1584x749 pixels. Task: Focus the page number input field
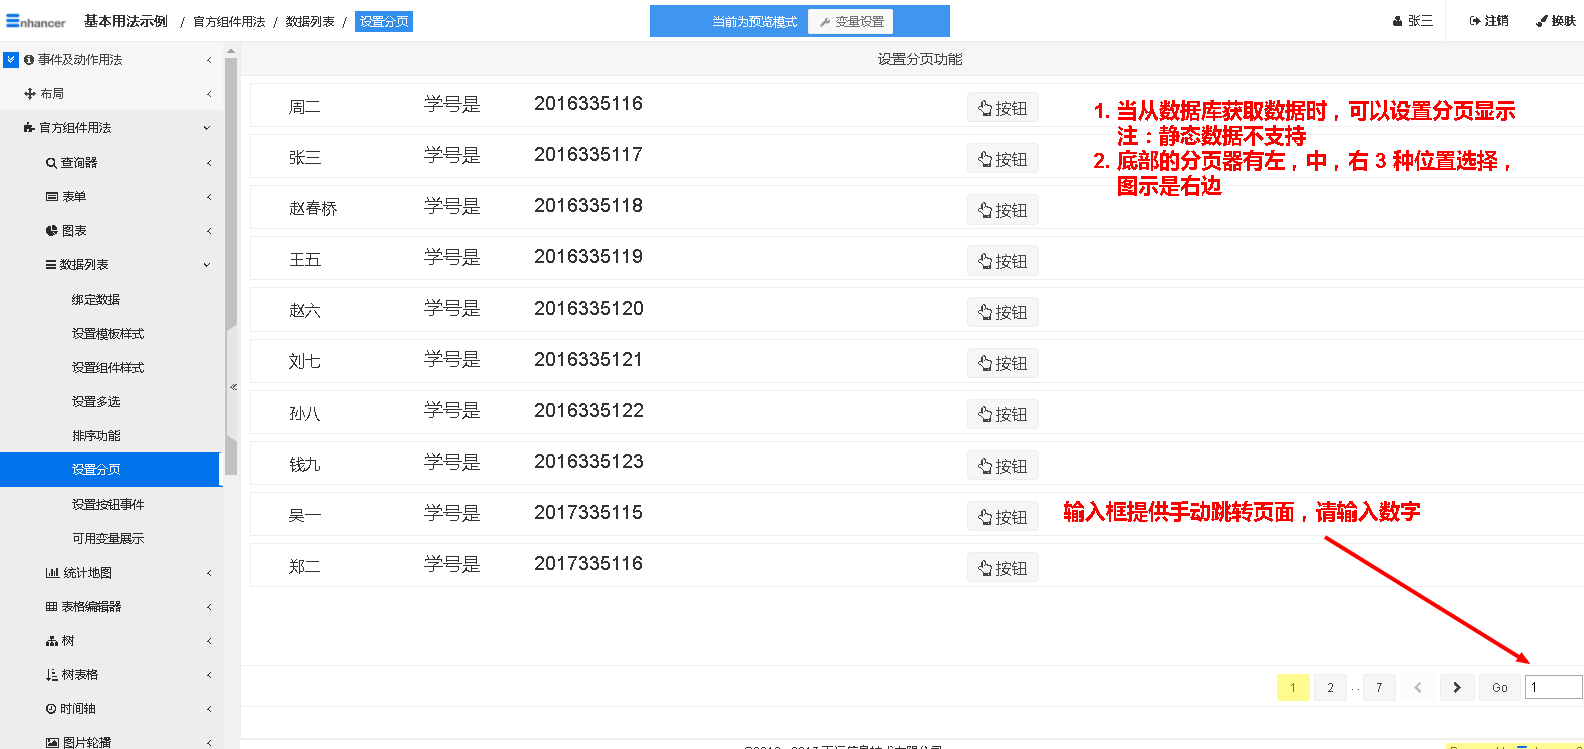click(1553, 687)
